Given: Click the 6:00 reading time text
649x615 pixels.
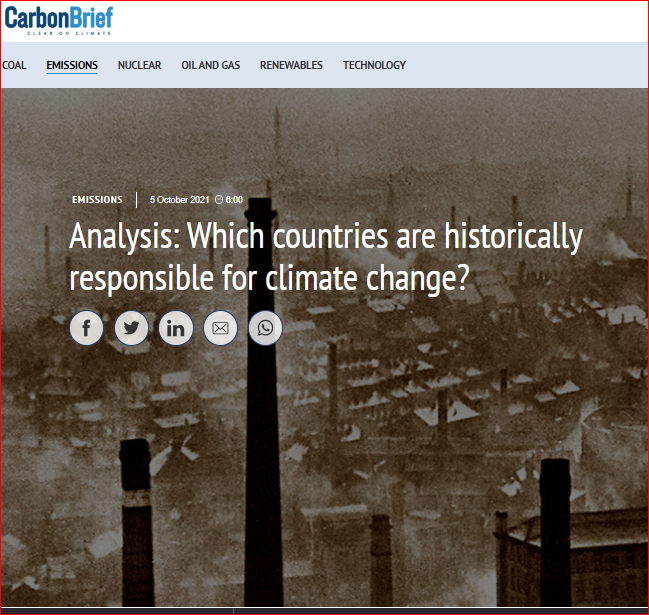Looking at the screenshot, I should 234,200.
